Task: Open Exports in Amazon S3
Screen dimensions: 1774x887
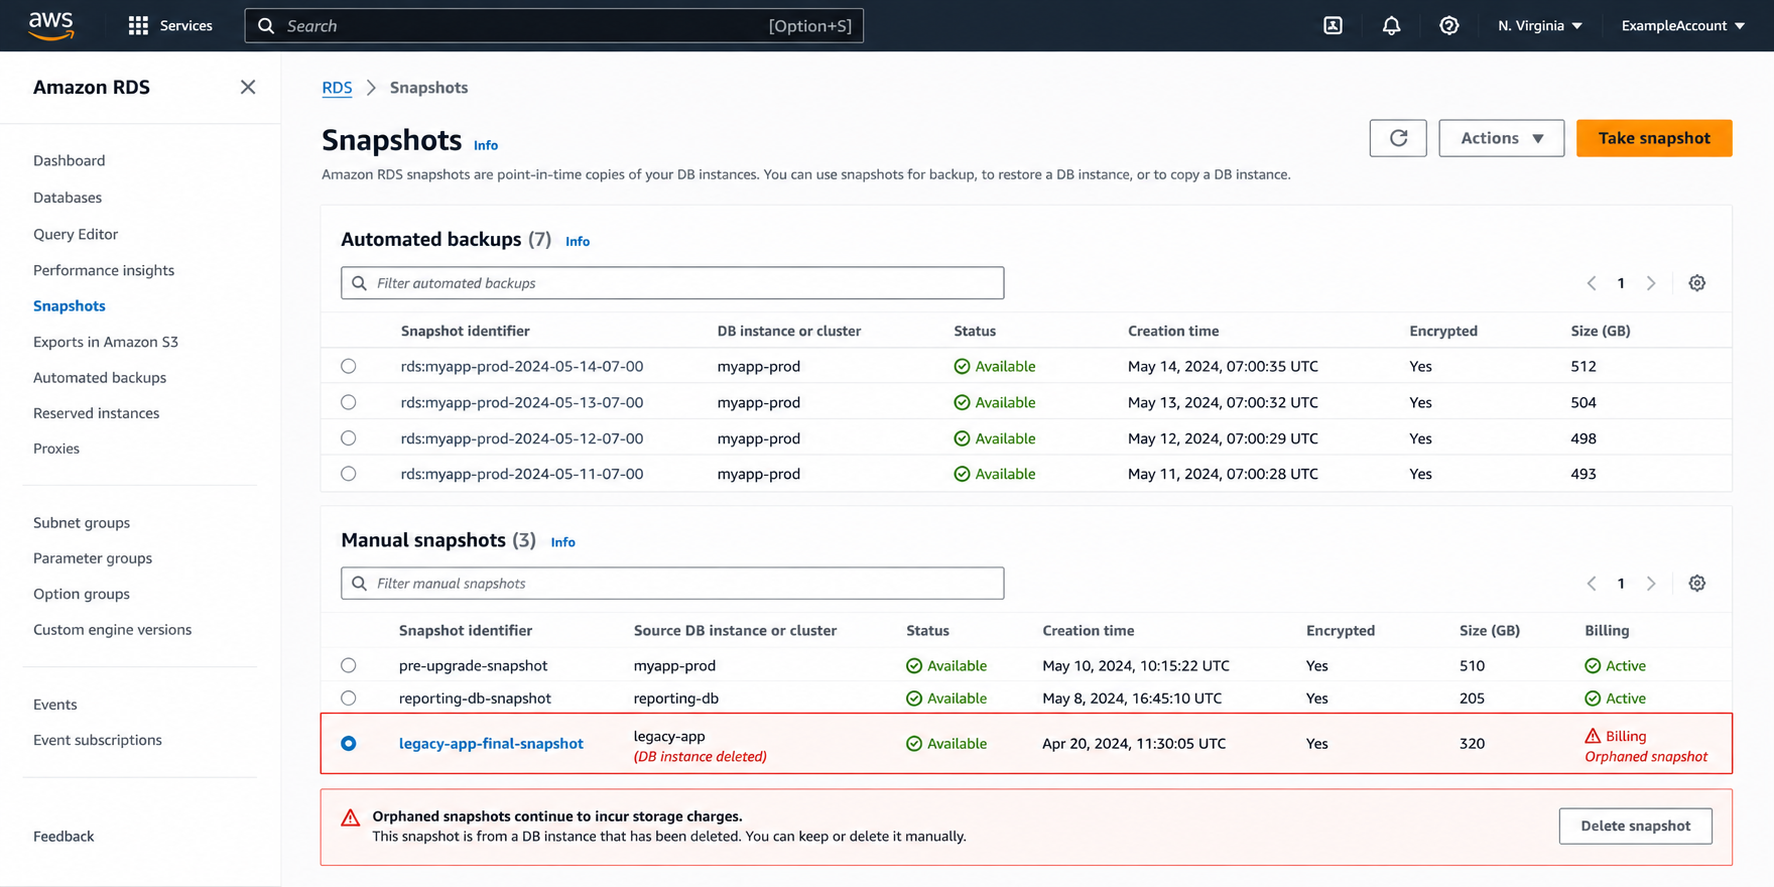Action: 105,342
